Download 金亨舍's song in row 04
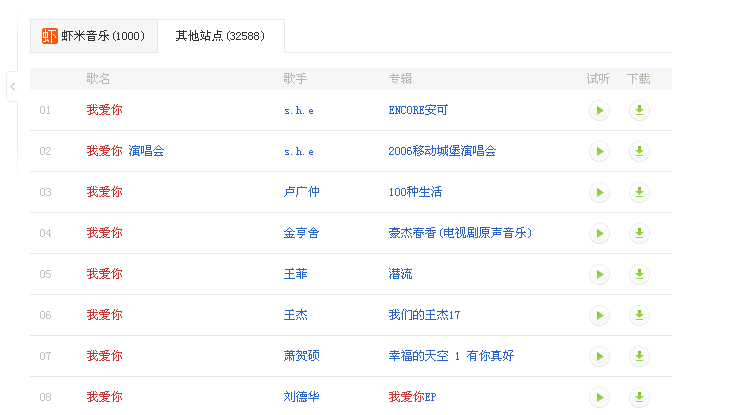 coord(639,234)
